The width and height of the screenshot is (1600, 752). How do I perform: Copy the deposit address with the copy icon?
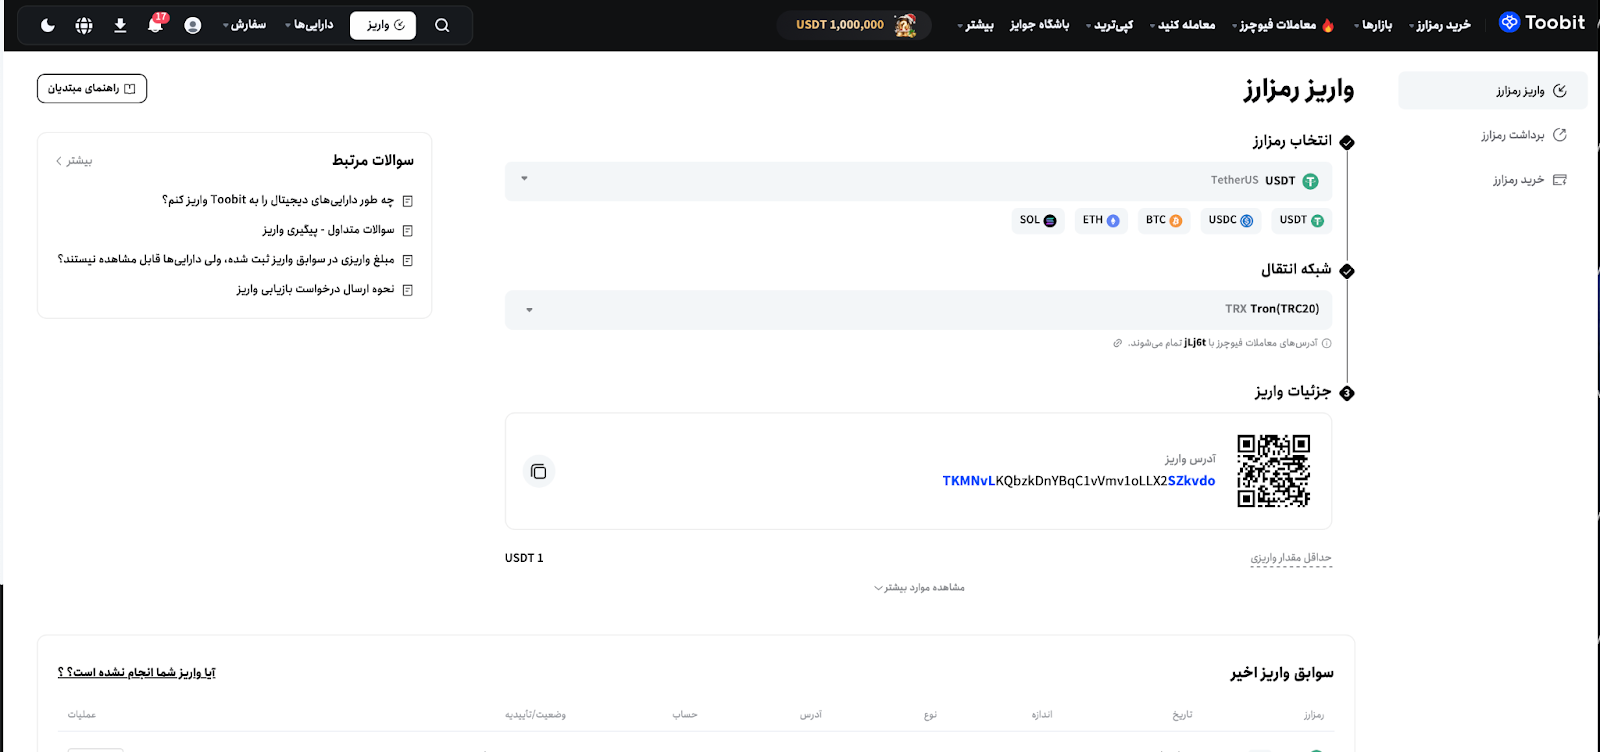pyautogui.click(x=538, y=471)
